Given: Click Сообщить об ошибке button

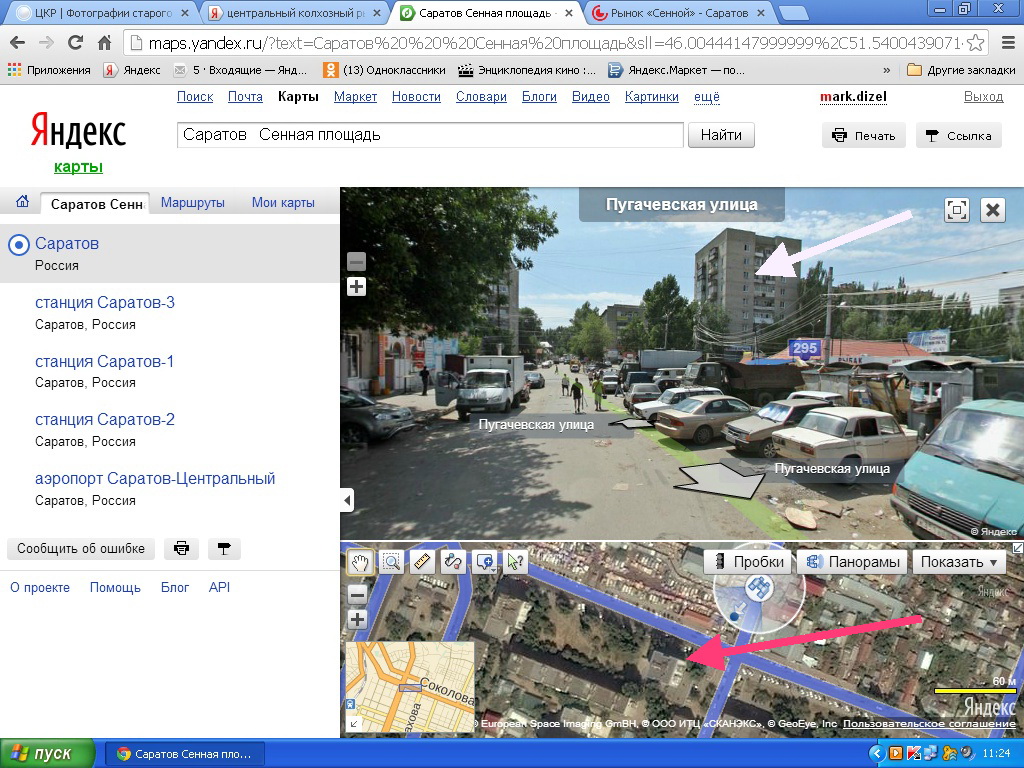Looking at the screenshot, I should (x=81, y=549).
